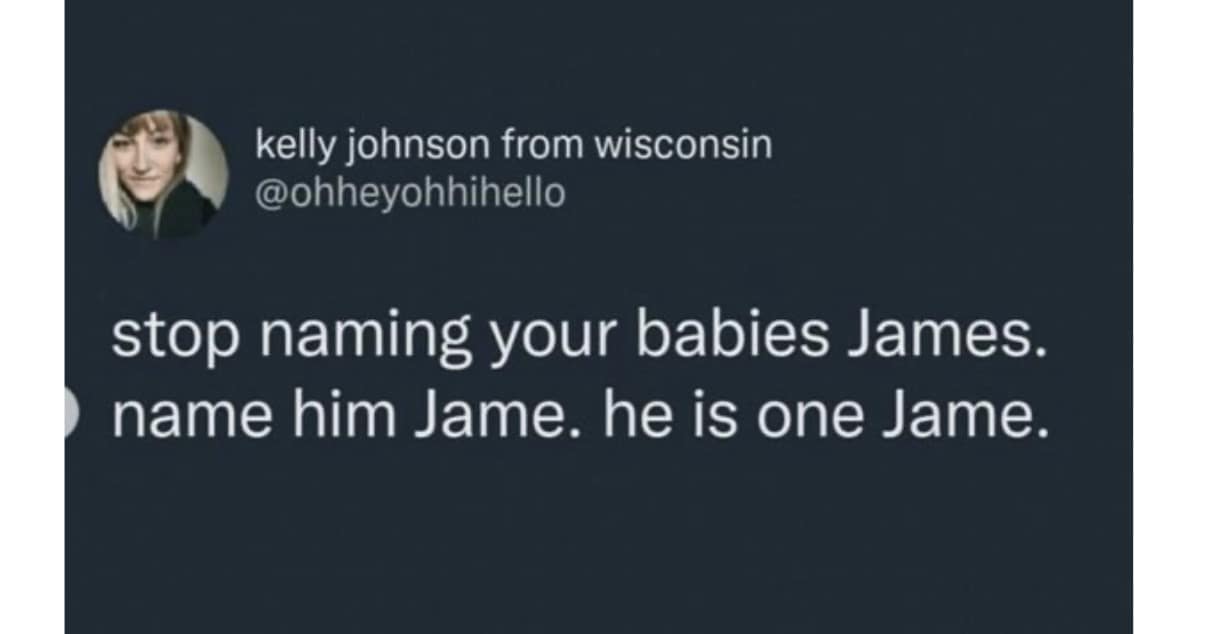Click the word "wisconsin" in the display name

coord(683,146)
